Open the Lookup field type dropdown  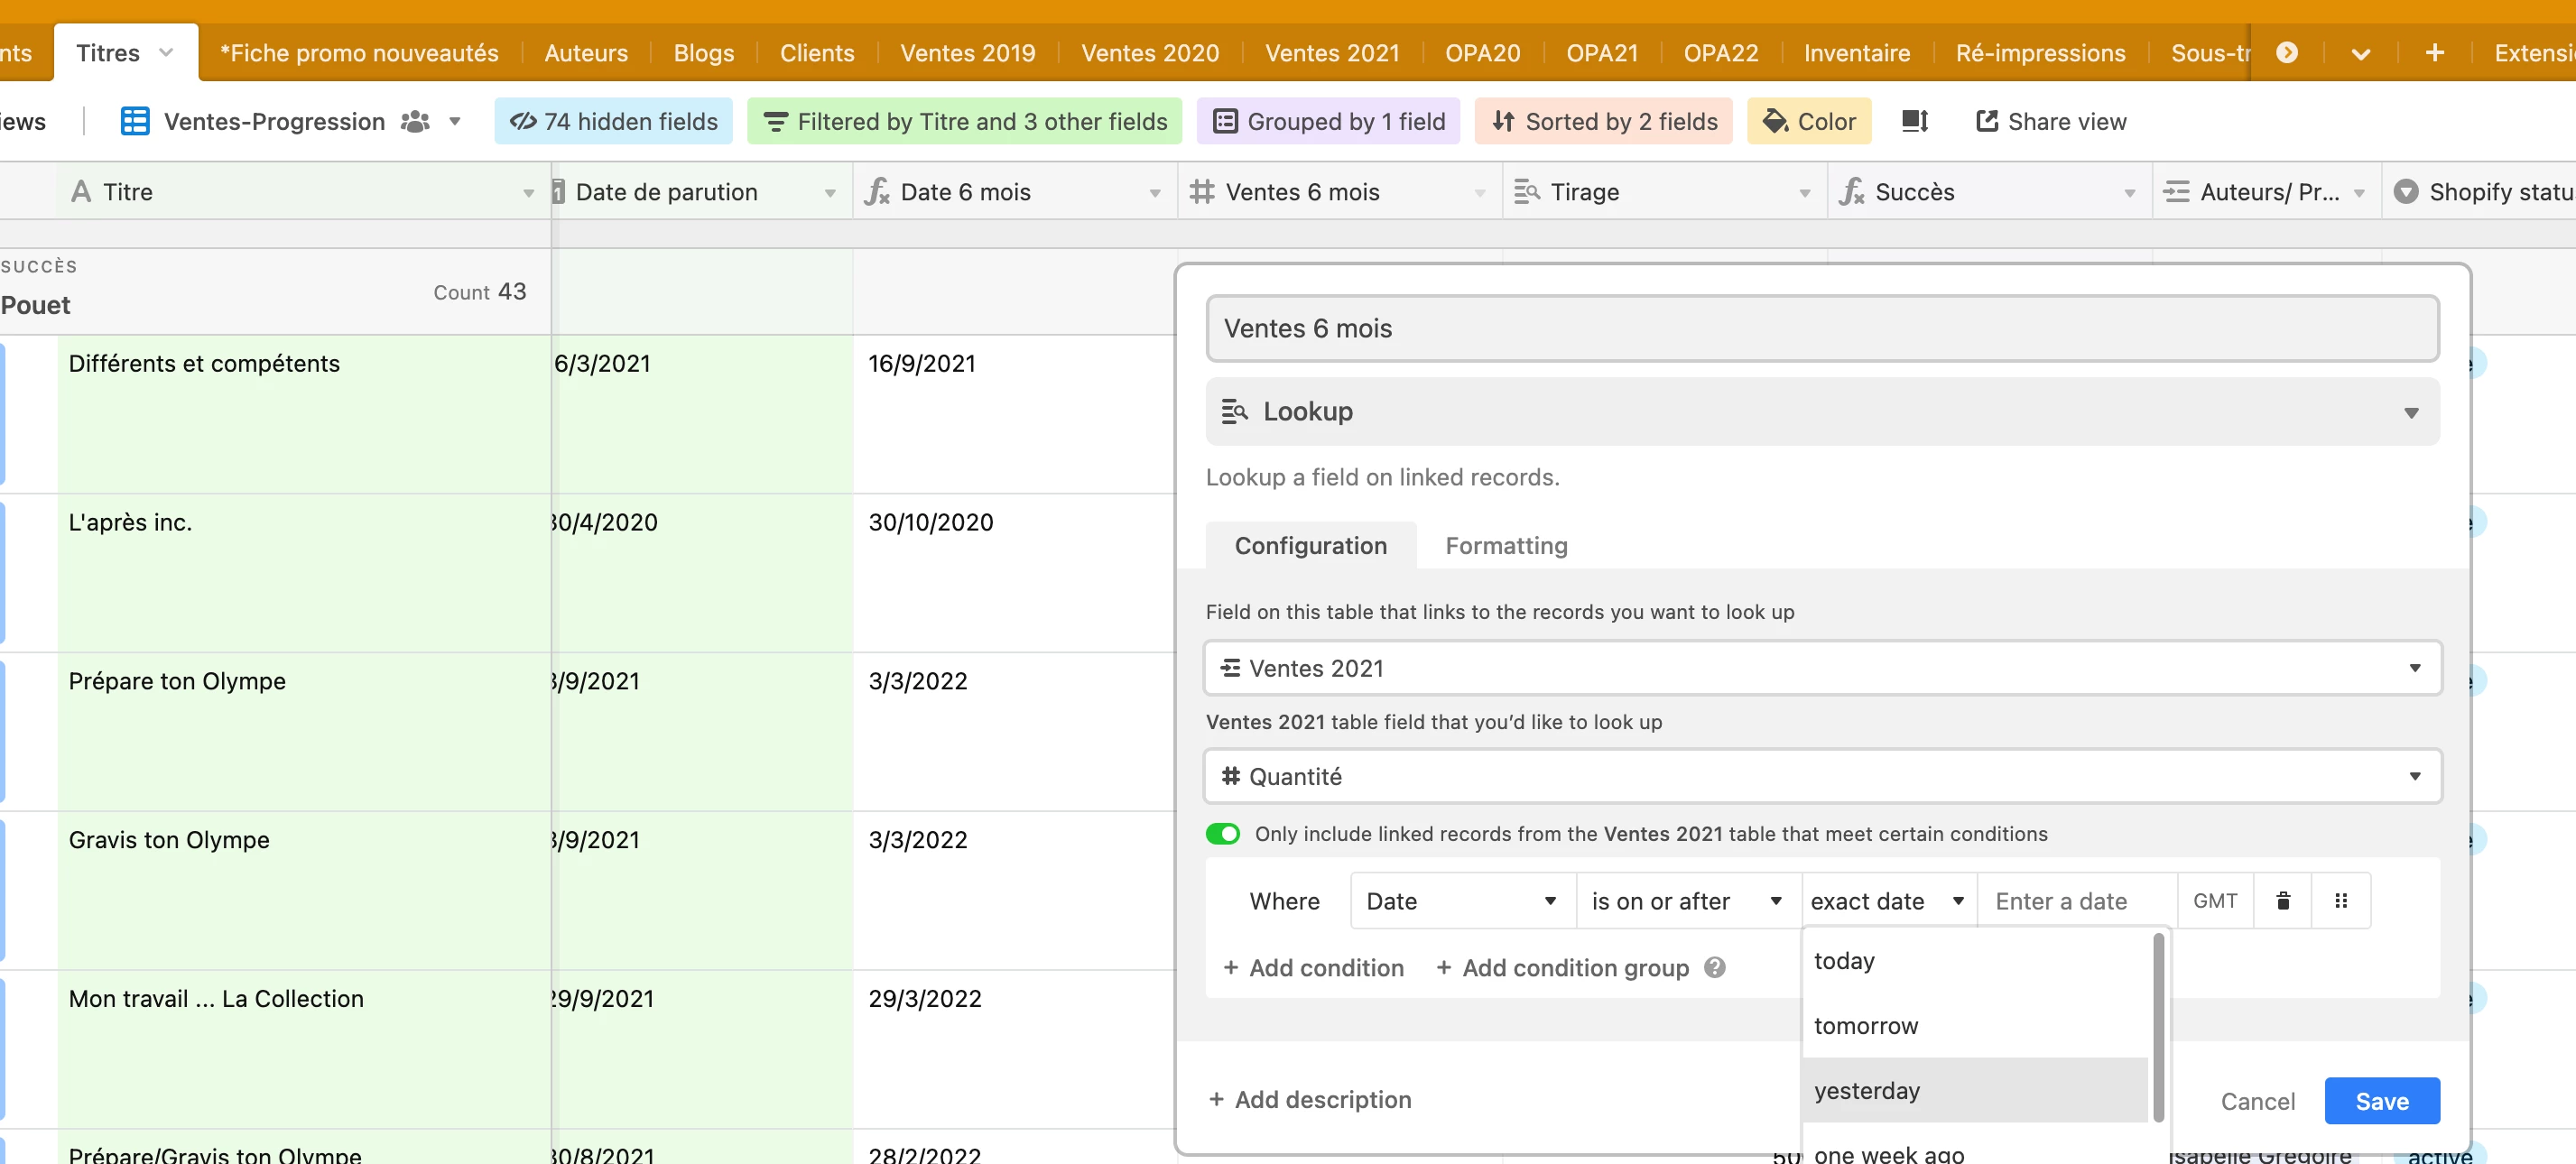(1822, 412)
